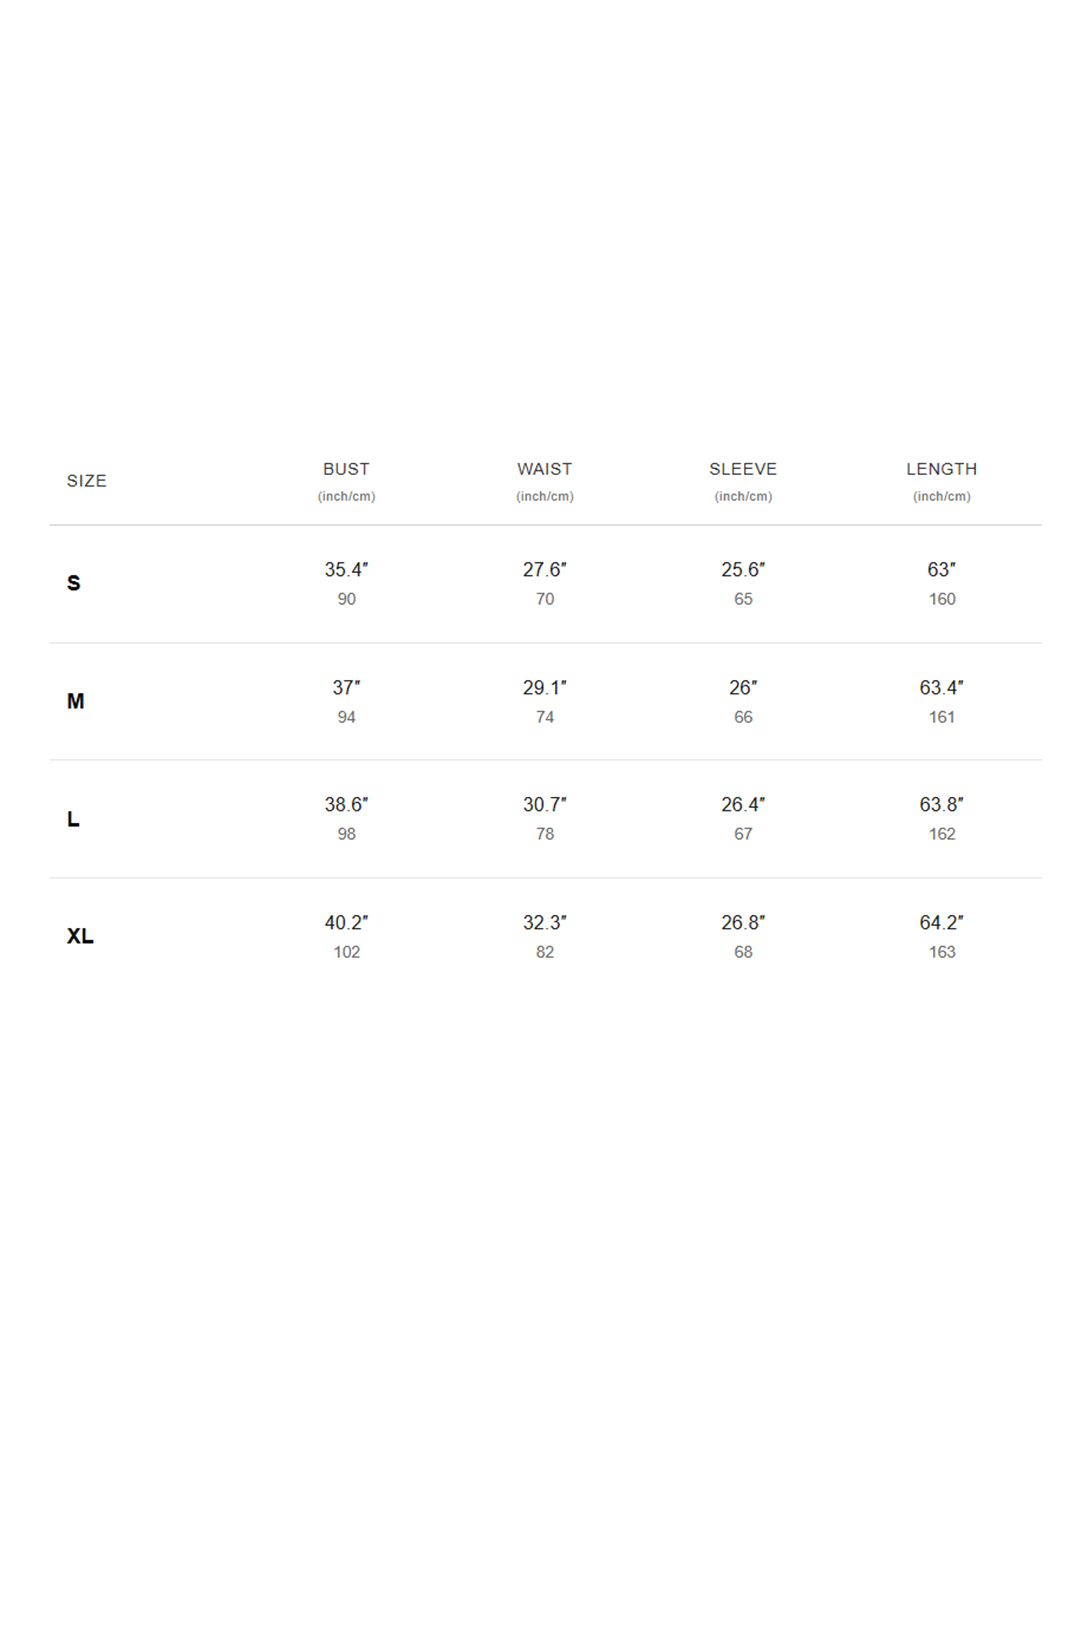Click the 26" sleeve value for M

click(743, 688)
